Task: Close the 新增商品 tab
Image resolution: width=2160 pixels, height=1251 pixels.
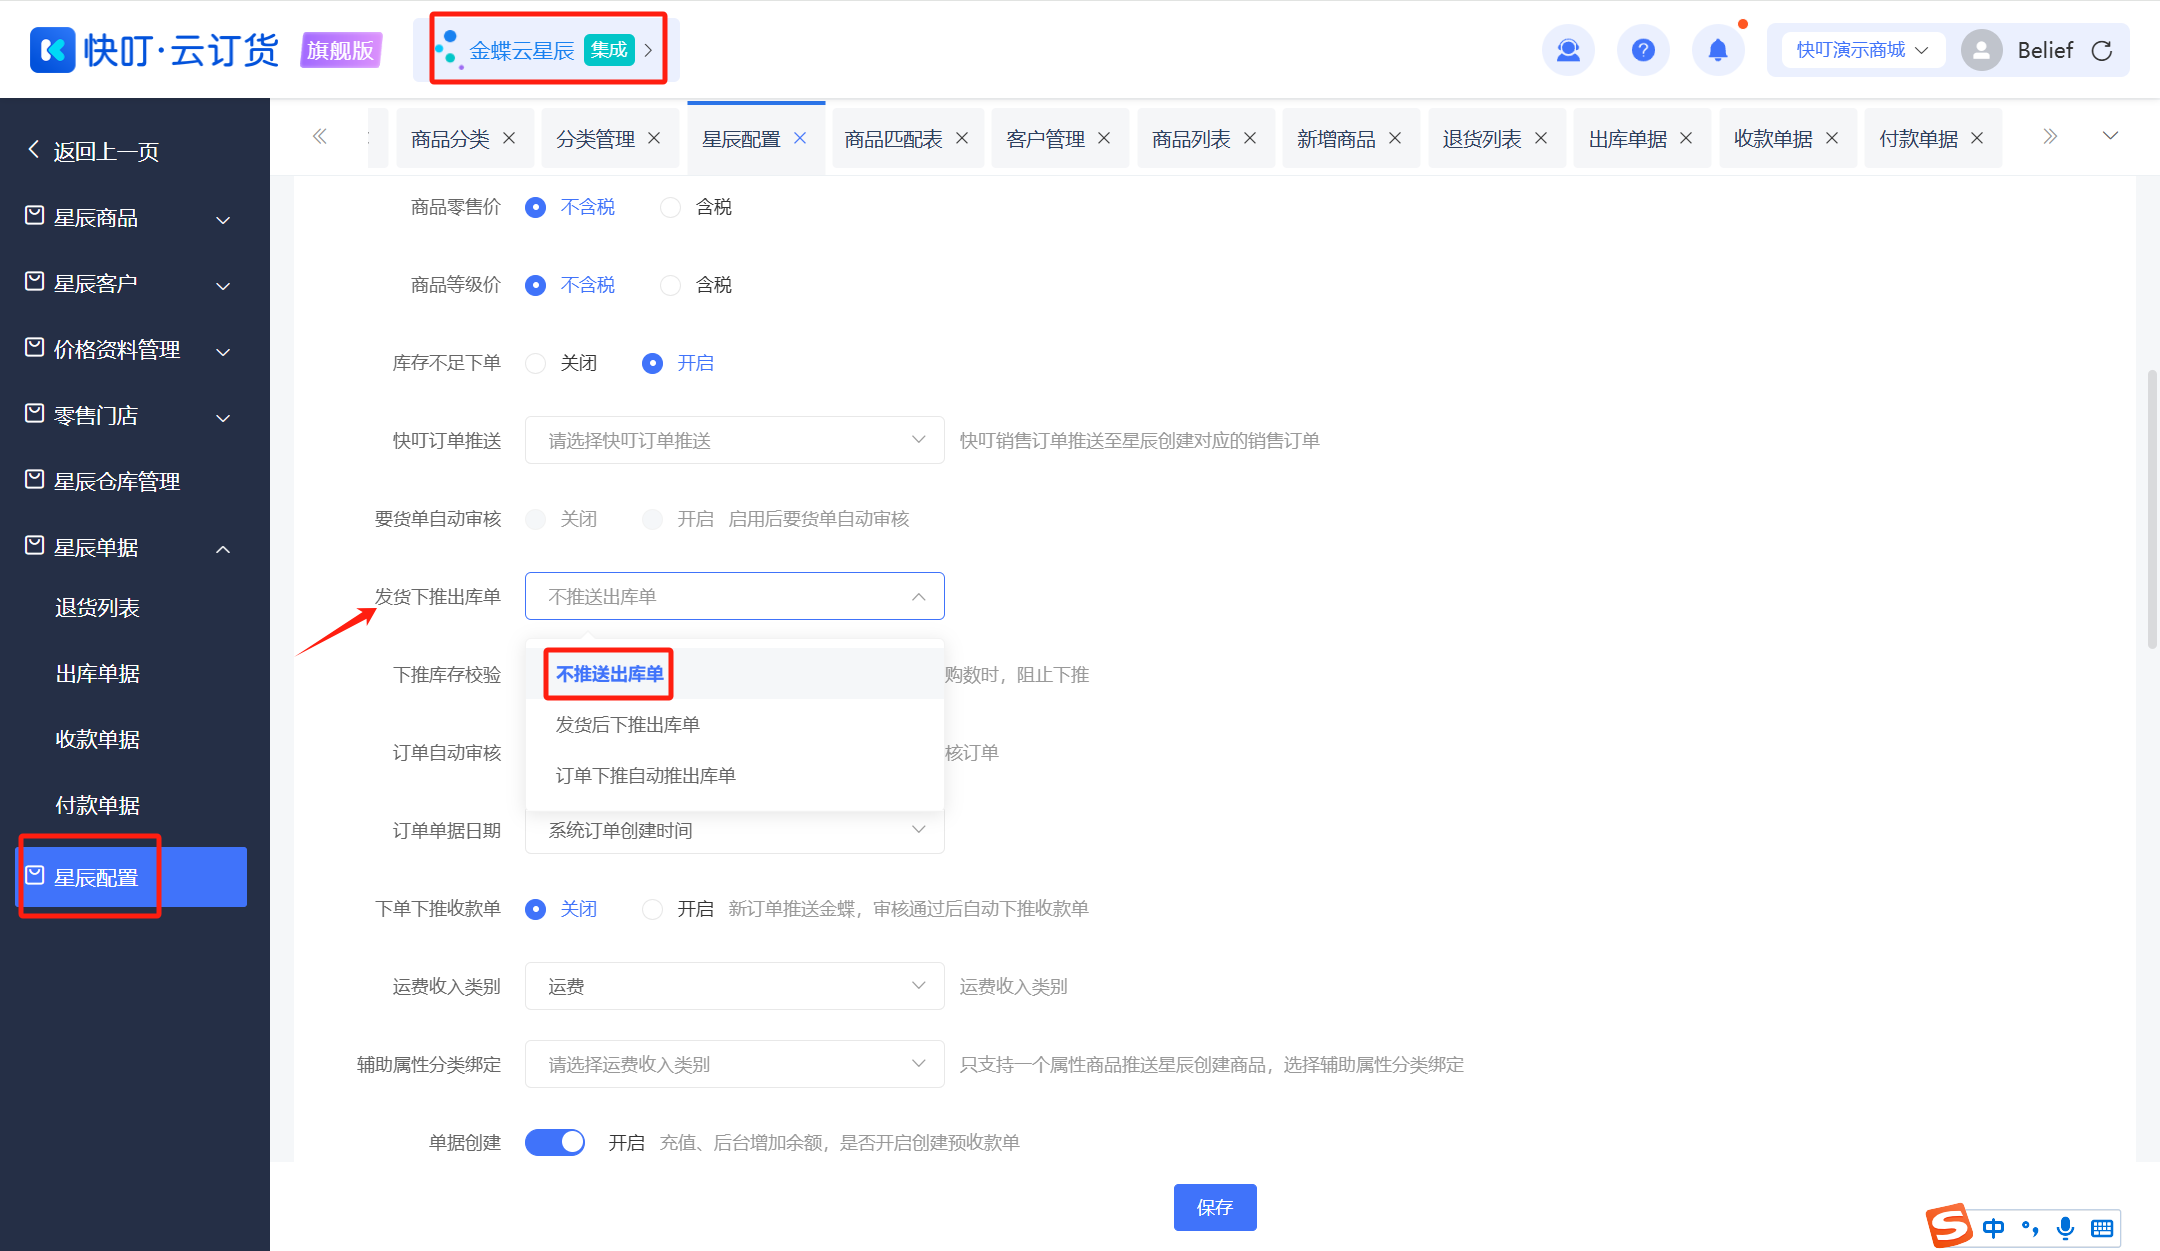Action: tap(1395, 138)
